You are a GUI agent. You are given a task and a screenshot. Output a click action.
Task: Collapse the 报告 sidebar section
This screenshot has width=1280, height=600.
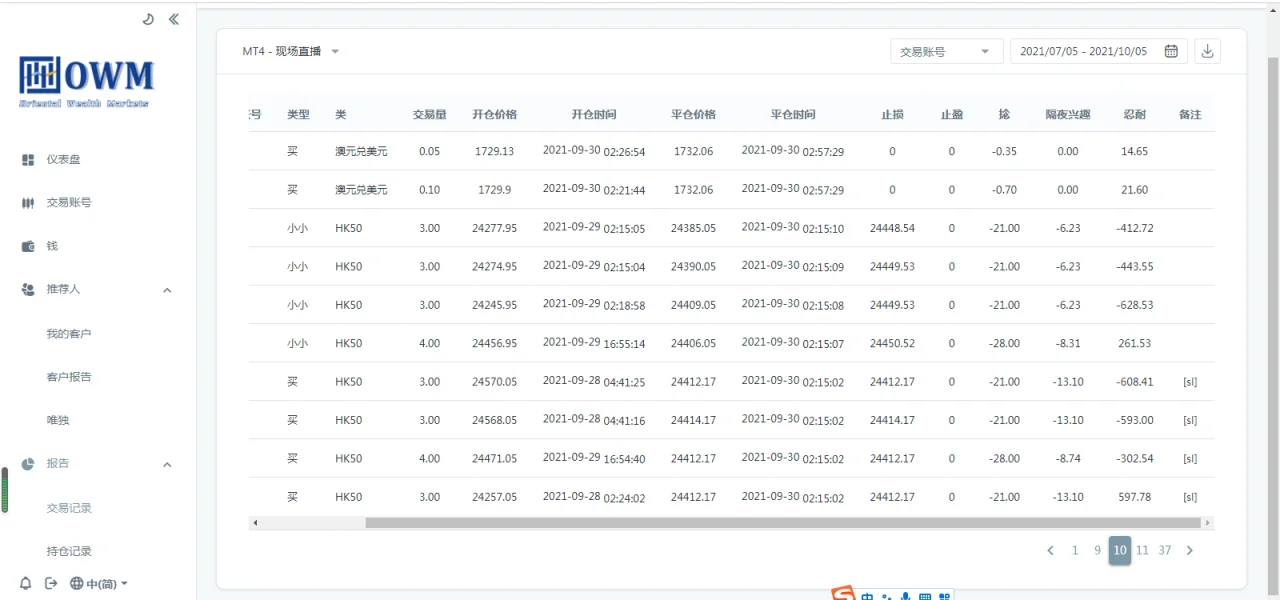(x=167, y=464)
